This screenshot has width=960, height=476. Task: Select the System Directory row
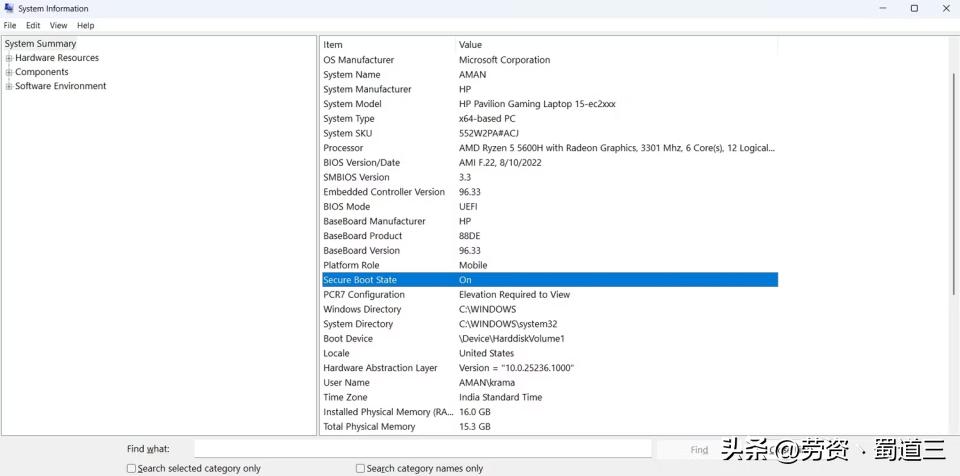[x=550, y=324]
